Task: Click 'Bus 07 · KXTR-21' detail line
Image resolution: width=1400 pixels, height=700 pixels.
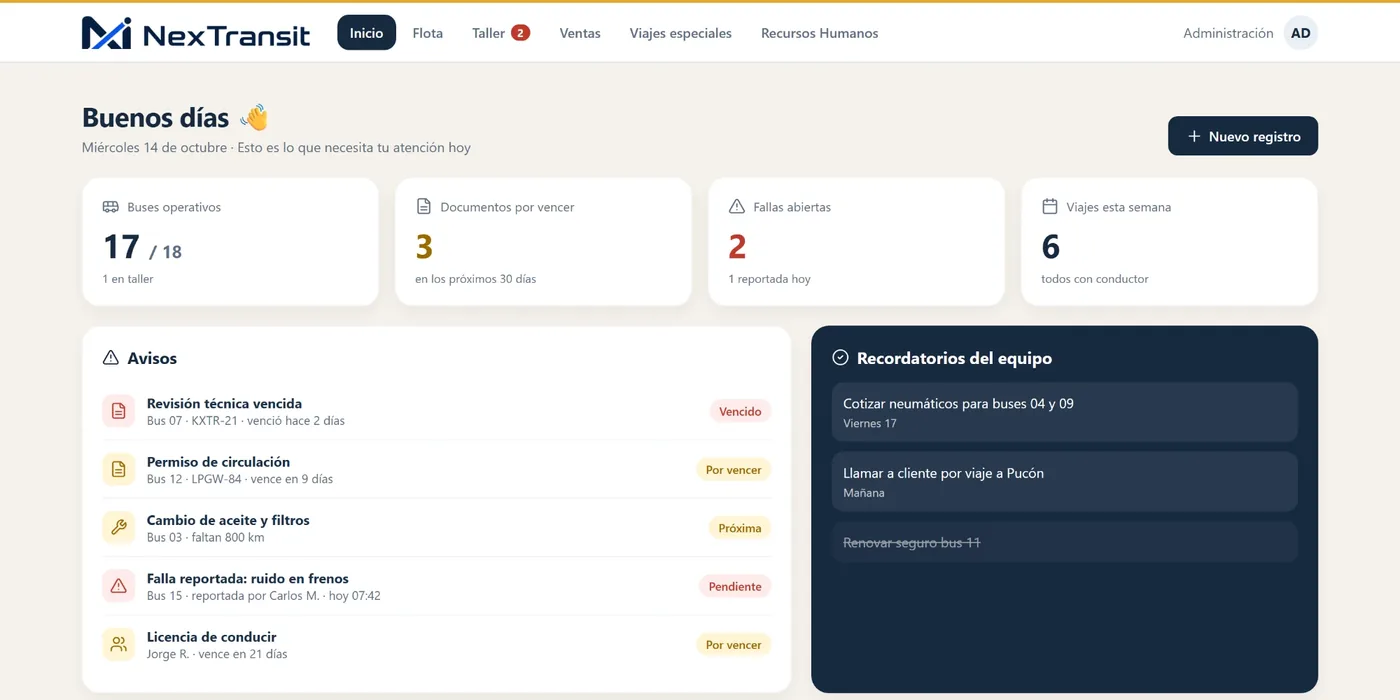Action: pos(246,421)
